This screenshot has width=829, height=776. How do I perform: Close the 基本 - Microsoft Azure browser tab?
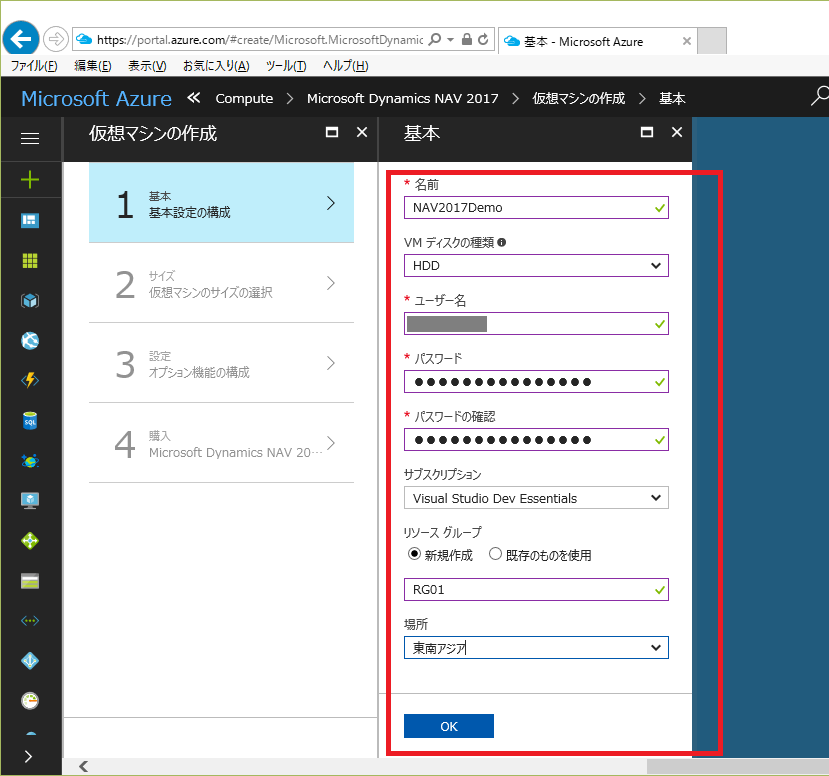(687, 41)
